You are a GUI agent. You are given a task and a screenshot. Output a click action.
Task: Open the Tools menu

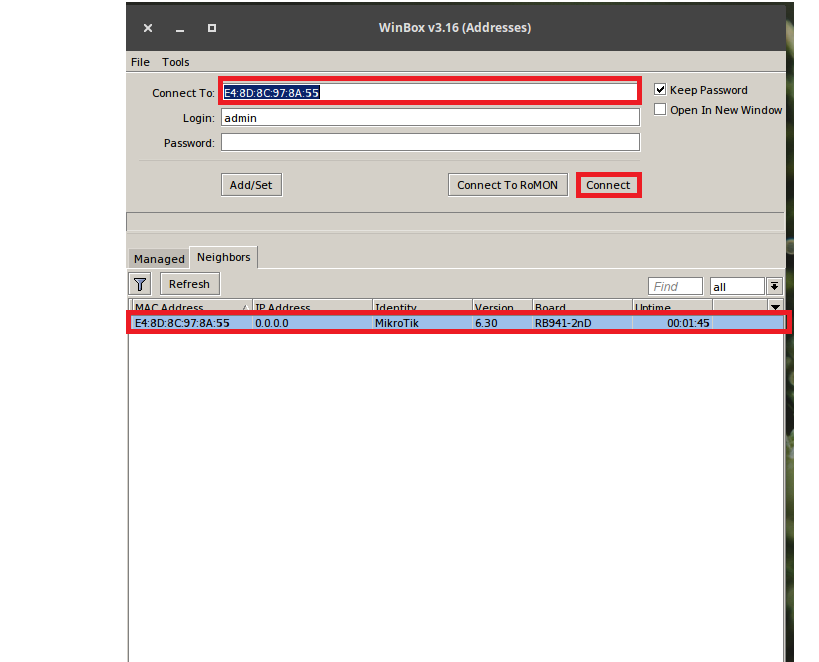[x=175, y=61]
